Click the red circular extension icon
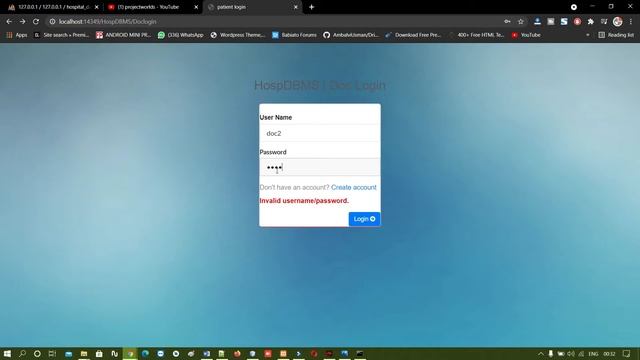The height and width of the screenshot is (360, 640). 577,22
